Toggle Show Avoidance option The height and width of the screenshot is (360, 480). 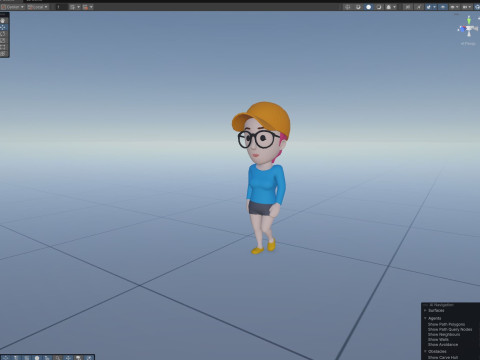click(443, 344)
